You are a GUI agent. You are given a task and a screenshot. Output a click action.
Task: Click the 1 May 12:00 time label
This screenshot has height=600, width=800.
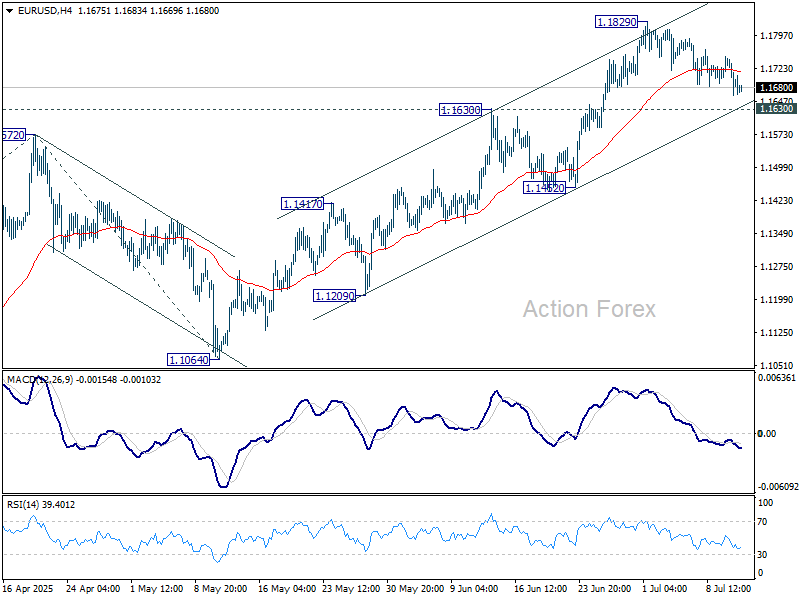(x=157, y=589)
